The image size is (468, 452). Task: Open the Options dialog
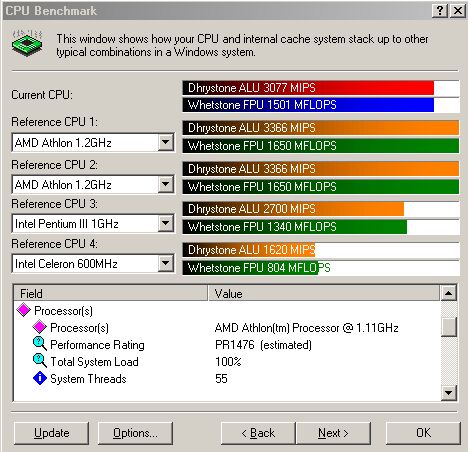[135, 433]
